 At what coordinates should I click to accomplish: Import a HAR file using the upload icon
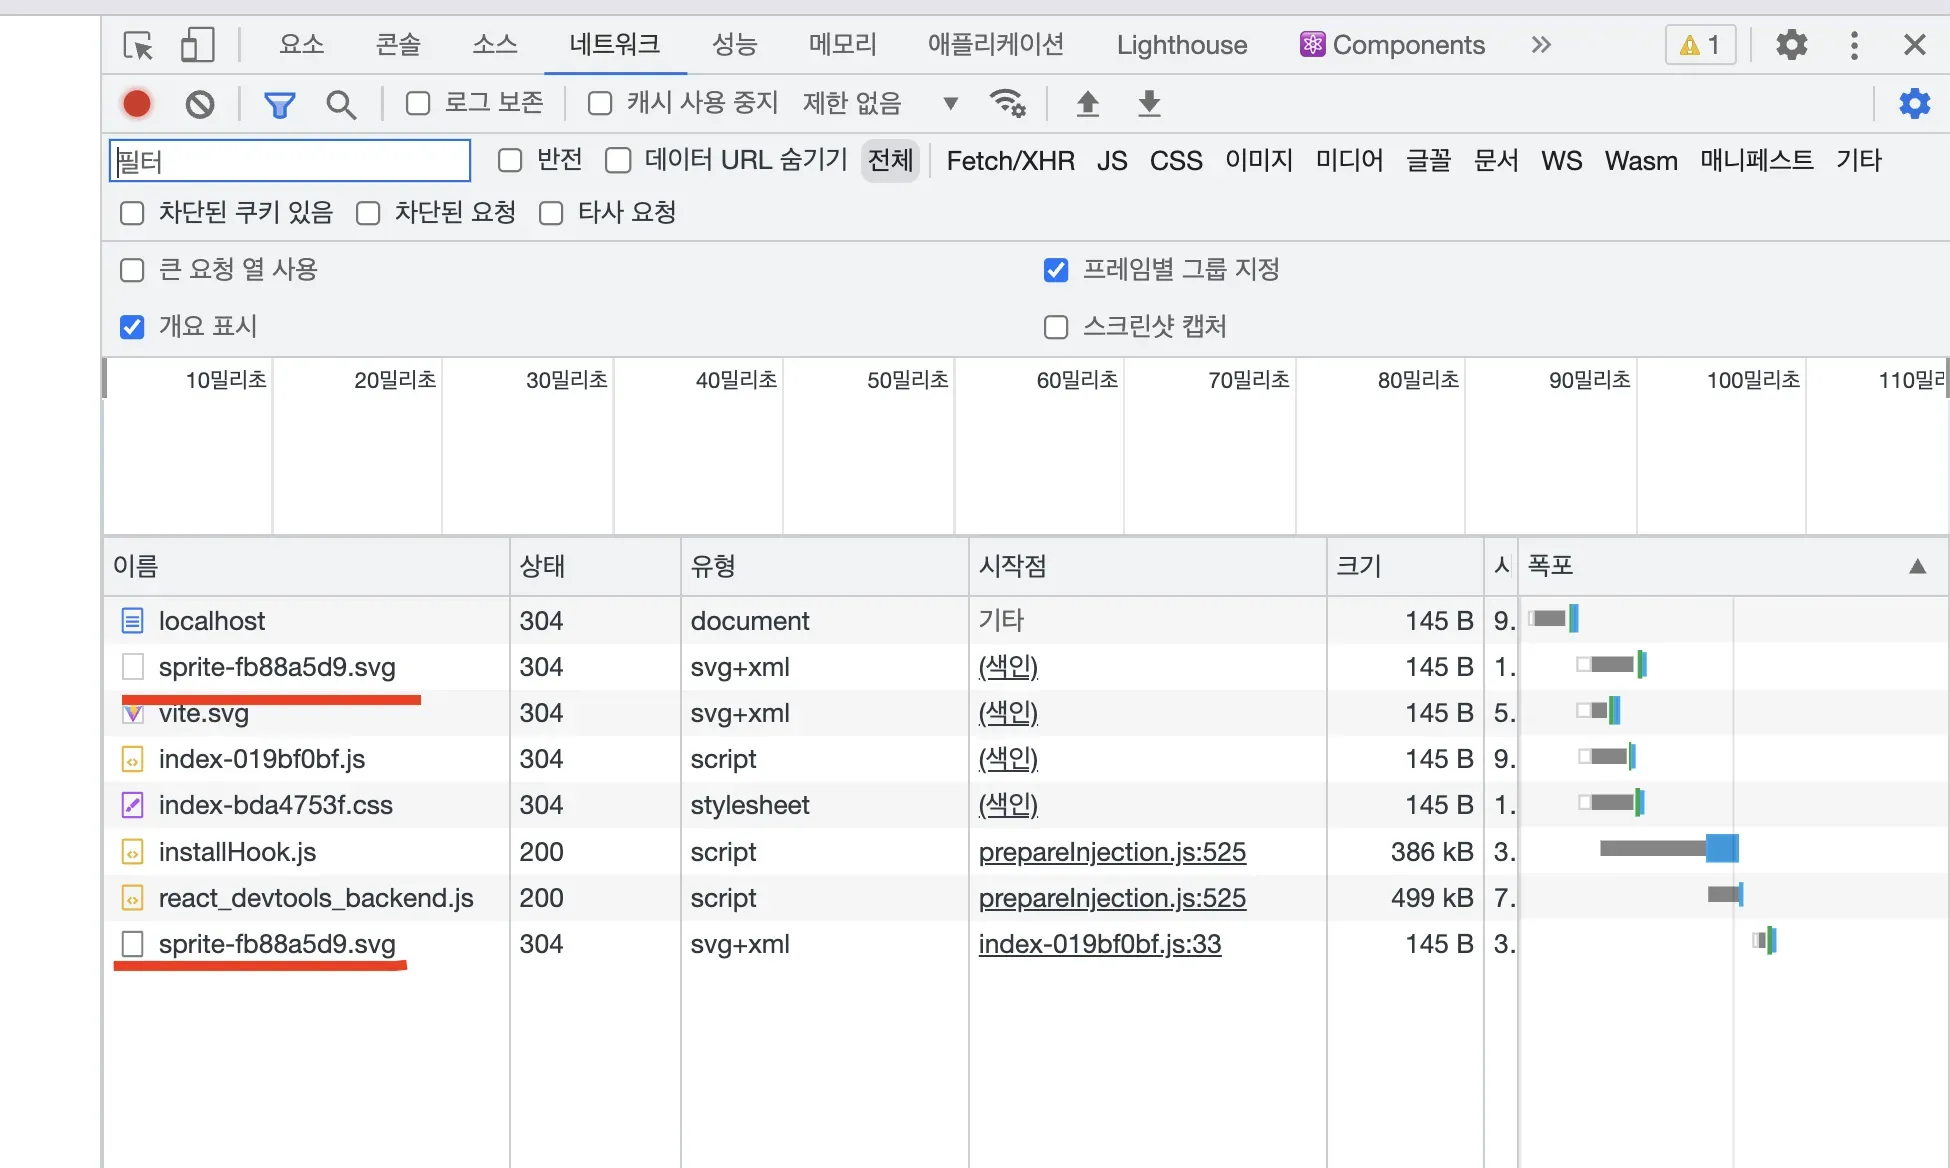pyautogui.click(x=1088, y=104)
